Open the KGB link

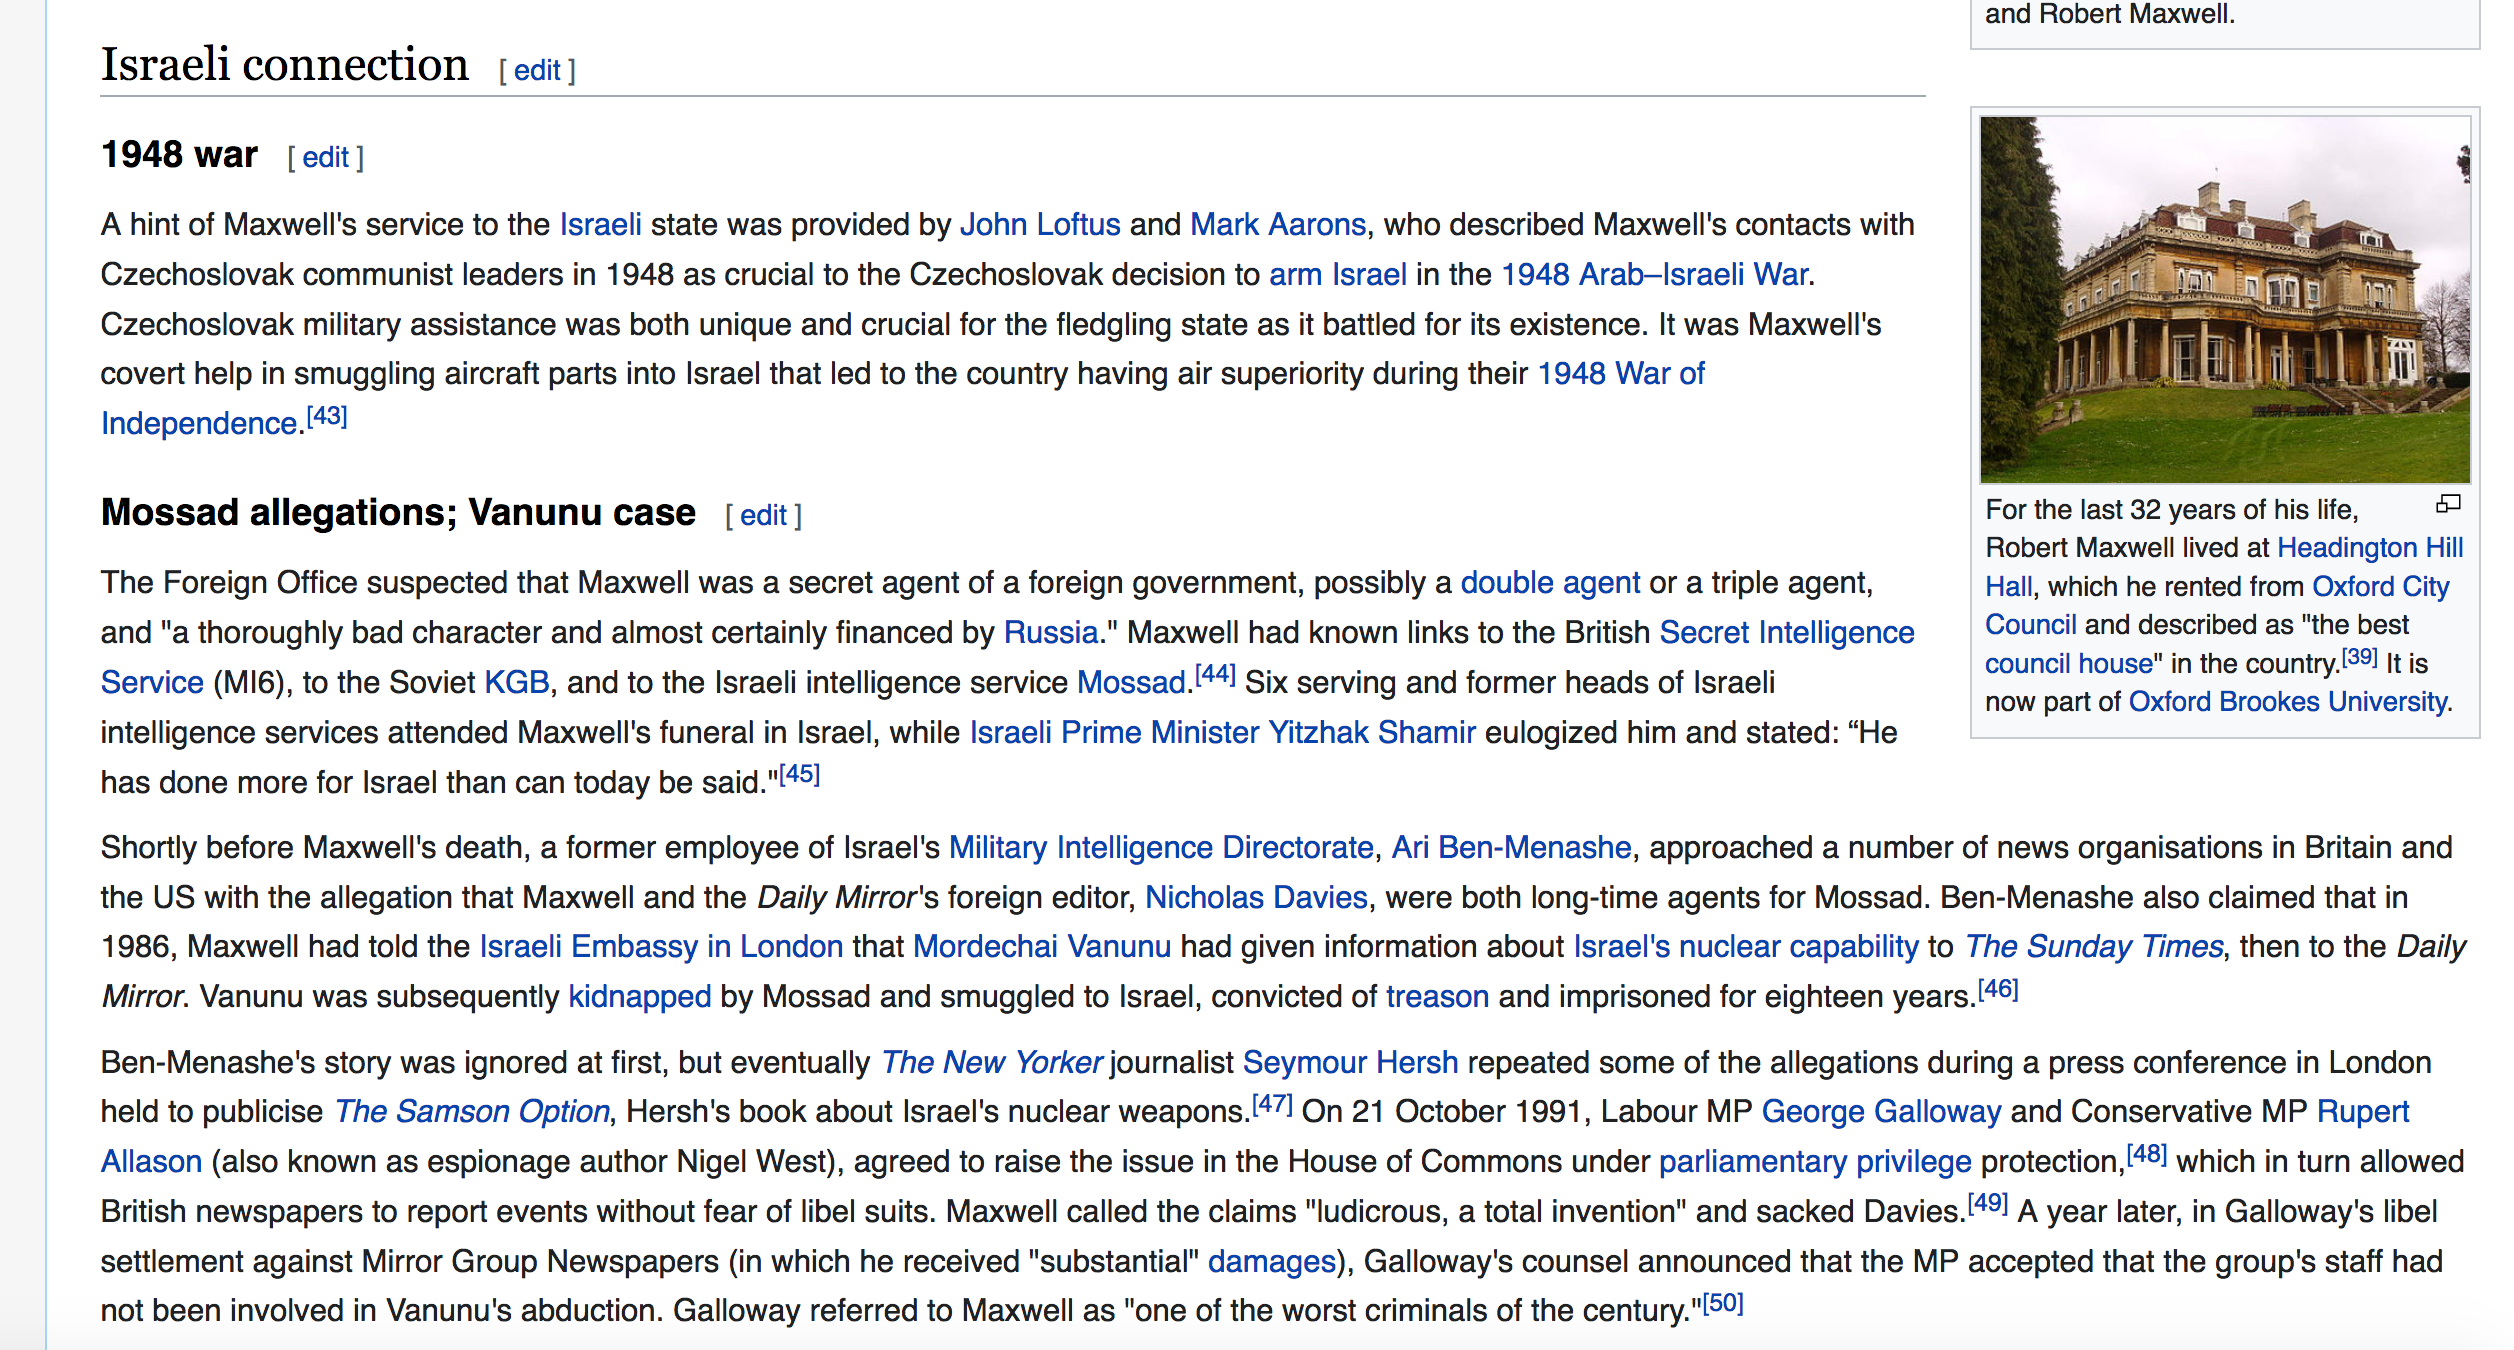pyautogui.click(x=517, y=683)
